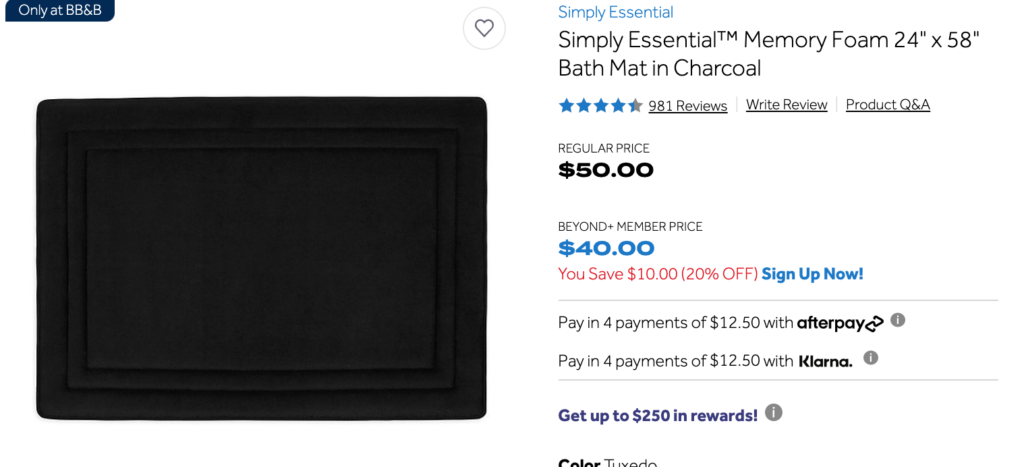Open the Simply Essential brand link
This screenshot has width=1024, height=467.
[x=615, y=12]
